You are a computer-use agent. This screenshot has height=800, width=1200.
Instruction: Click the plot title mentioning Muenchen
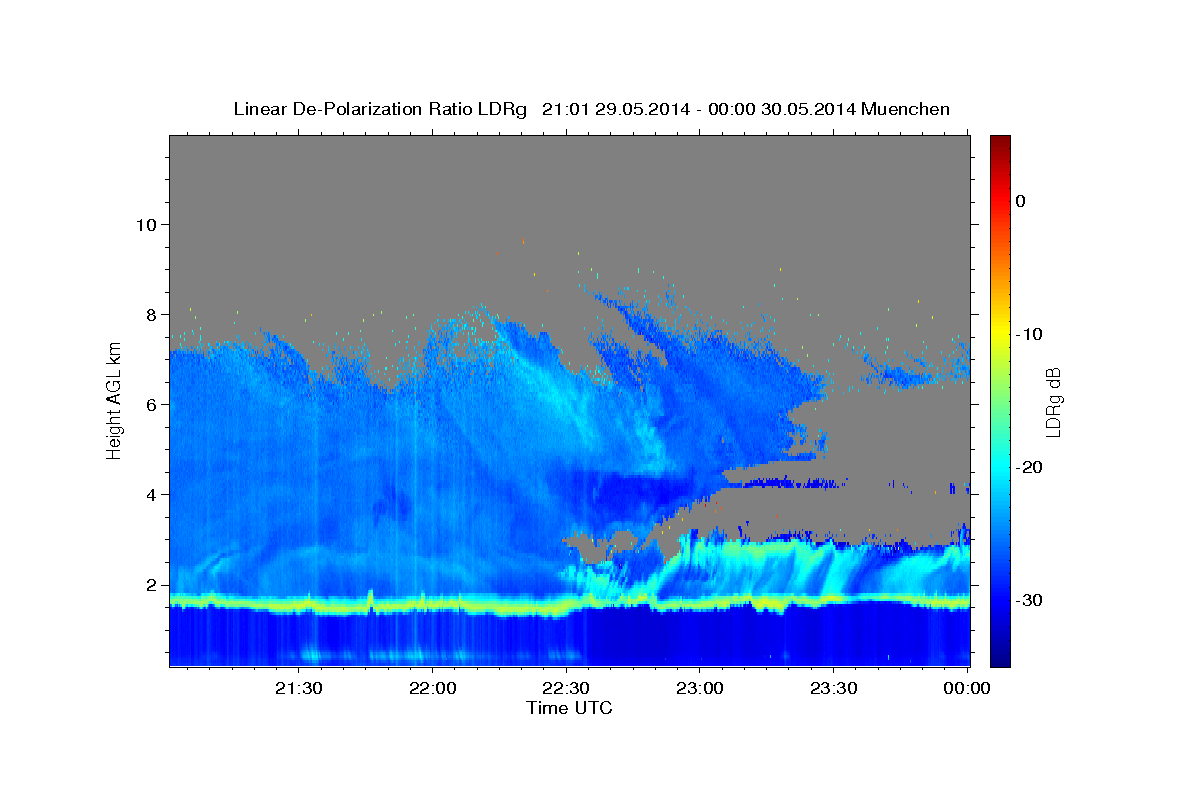591,109
